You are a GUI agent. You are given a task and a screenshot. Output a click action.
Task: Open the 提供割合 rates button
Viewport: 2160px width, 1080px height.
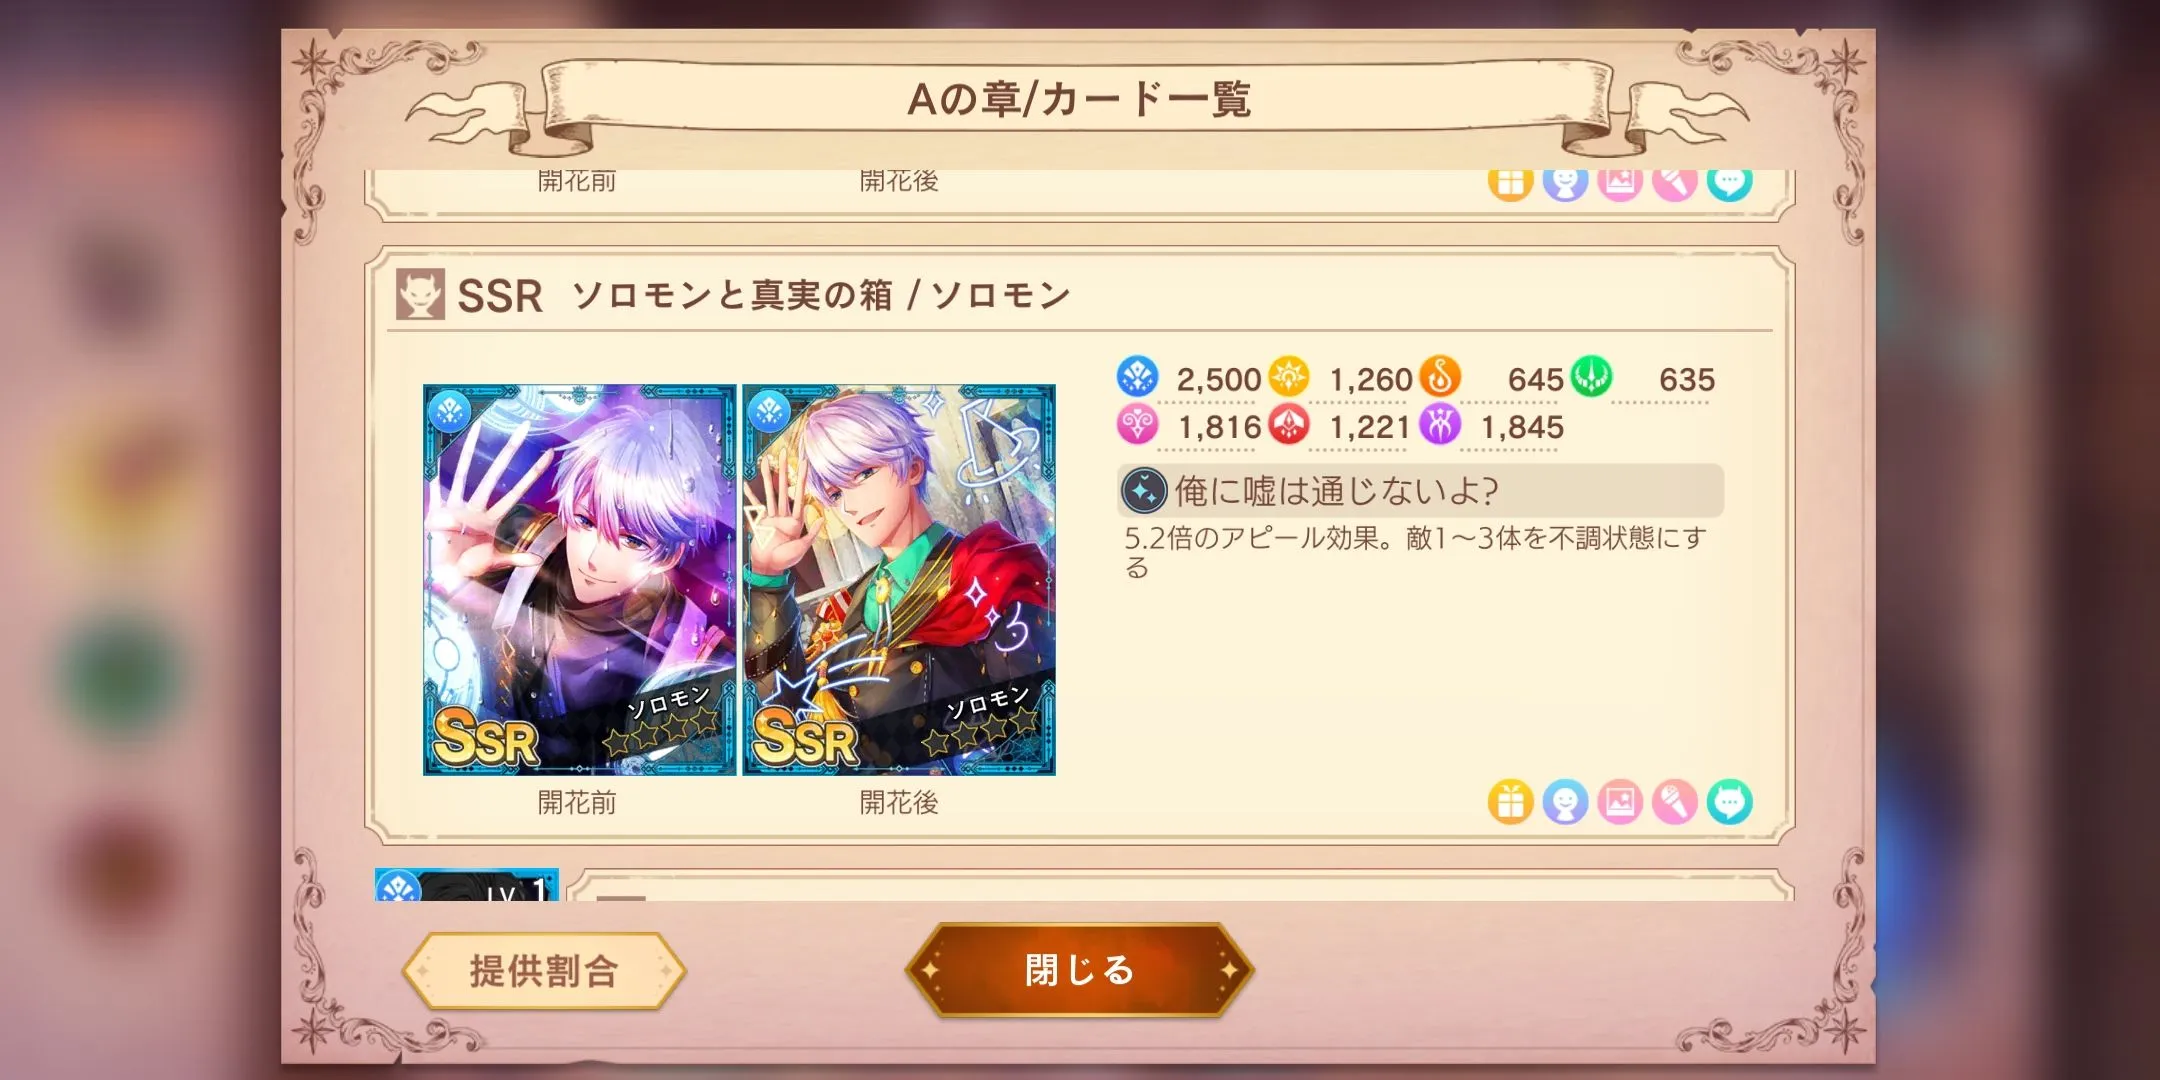click(x=544, y=971)
